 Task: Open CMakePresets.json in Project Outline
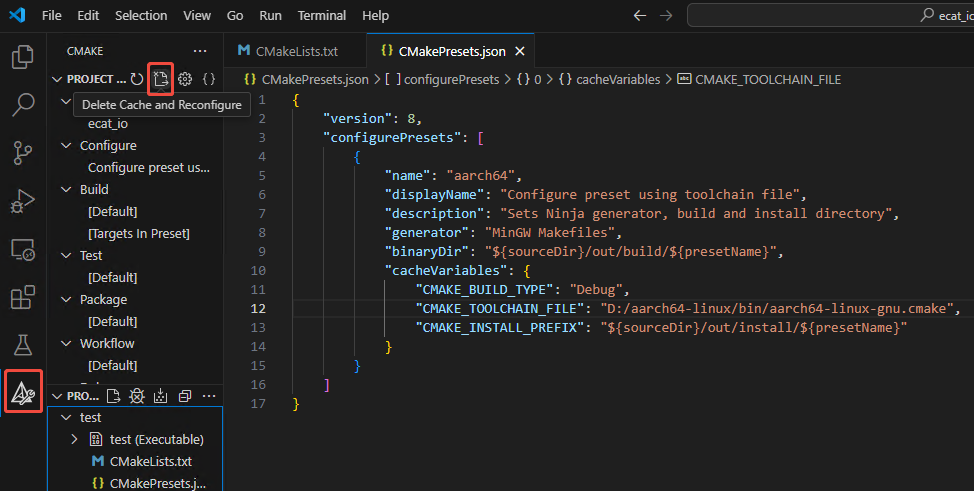pyautogui.click(x=157, y=483)
